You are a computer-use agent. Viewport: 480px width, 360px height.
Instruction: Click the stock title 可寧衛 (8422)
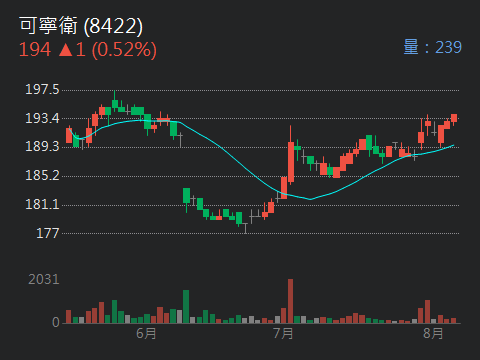tap(81, 26)
